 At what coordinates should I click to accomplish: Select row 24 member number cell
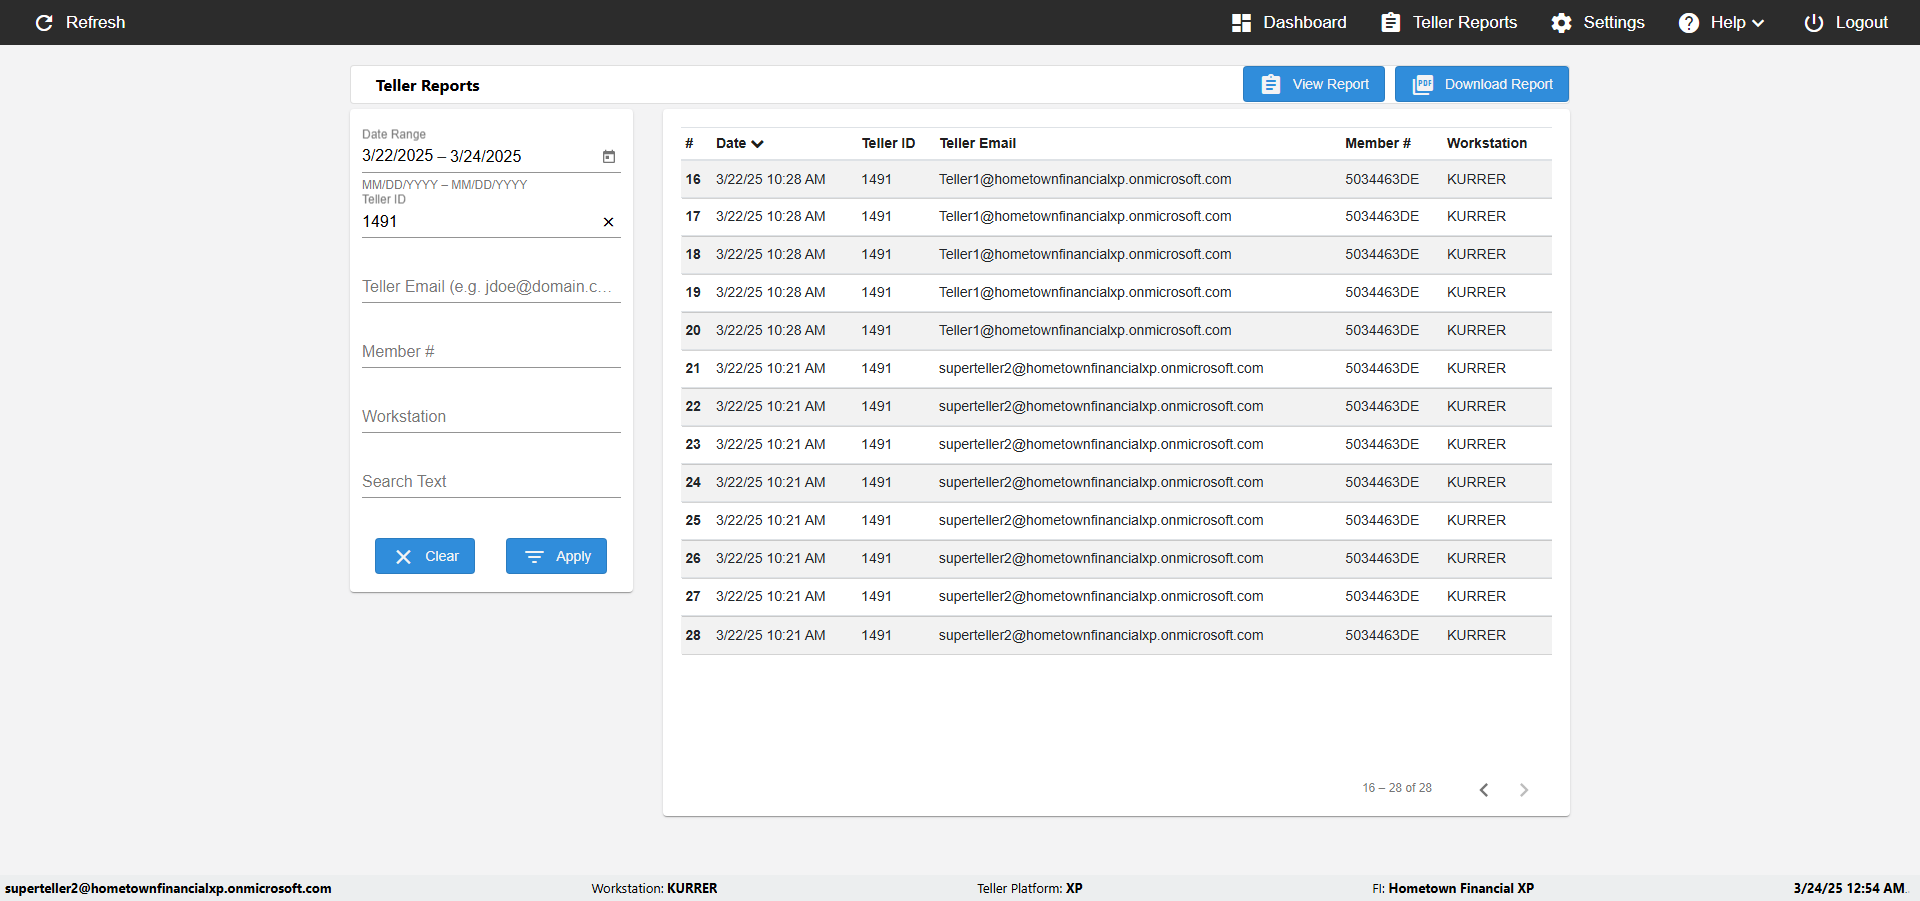tap(1382, 483)
